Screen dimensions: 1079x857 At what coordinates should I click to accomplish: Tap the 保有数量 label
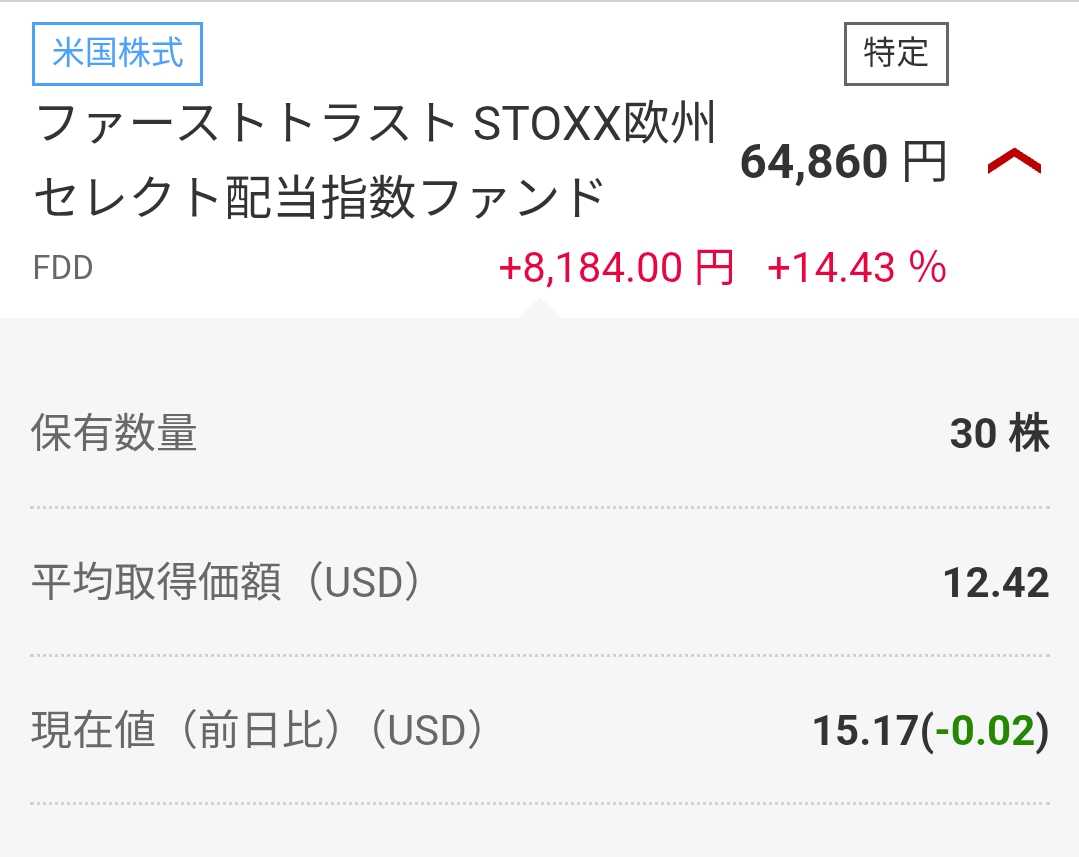(x=114, y=434)
